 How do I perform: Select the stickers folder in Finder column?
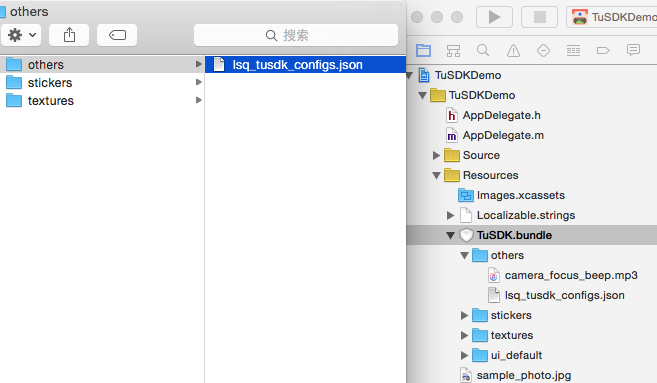pyautogui.click(x=102, y=83)
